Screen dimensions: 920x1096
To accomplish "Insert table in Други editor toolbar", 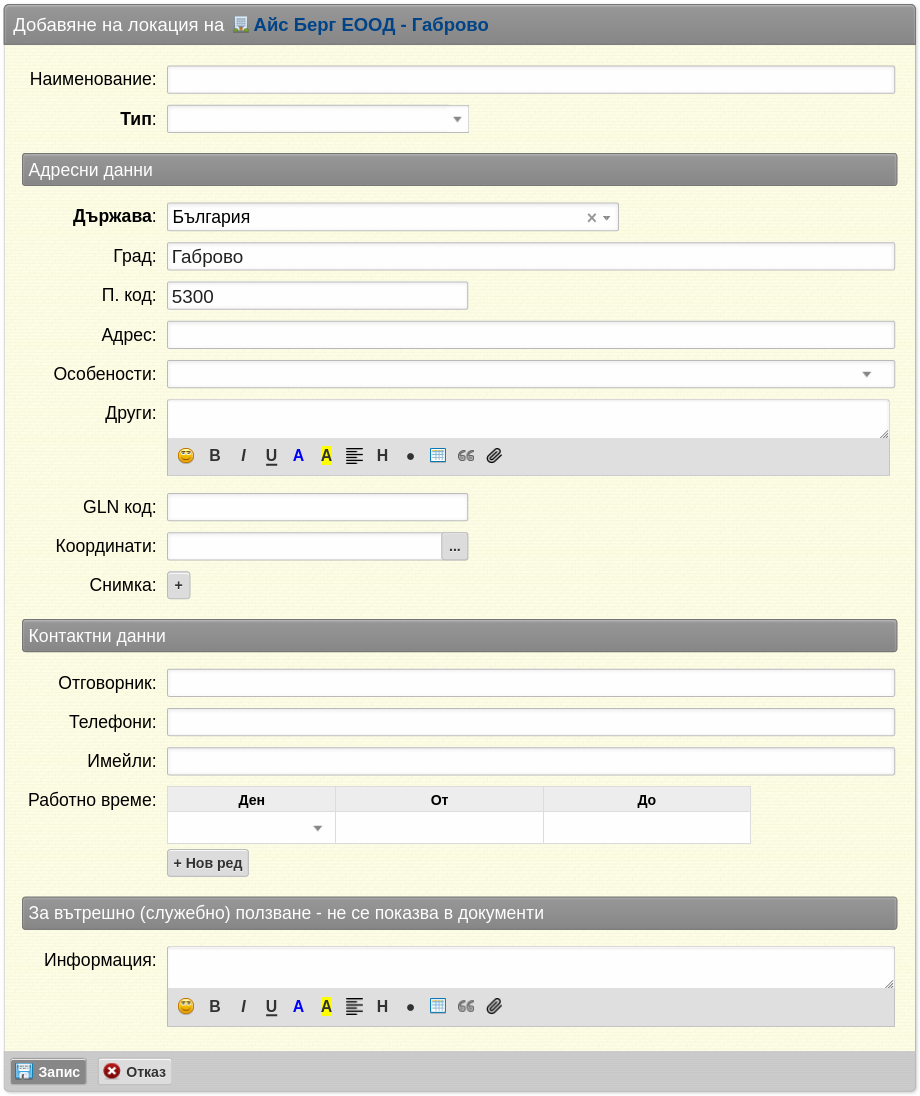I will coord(438,456).
